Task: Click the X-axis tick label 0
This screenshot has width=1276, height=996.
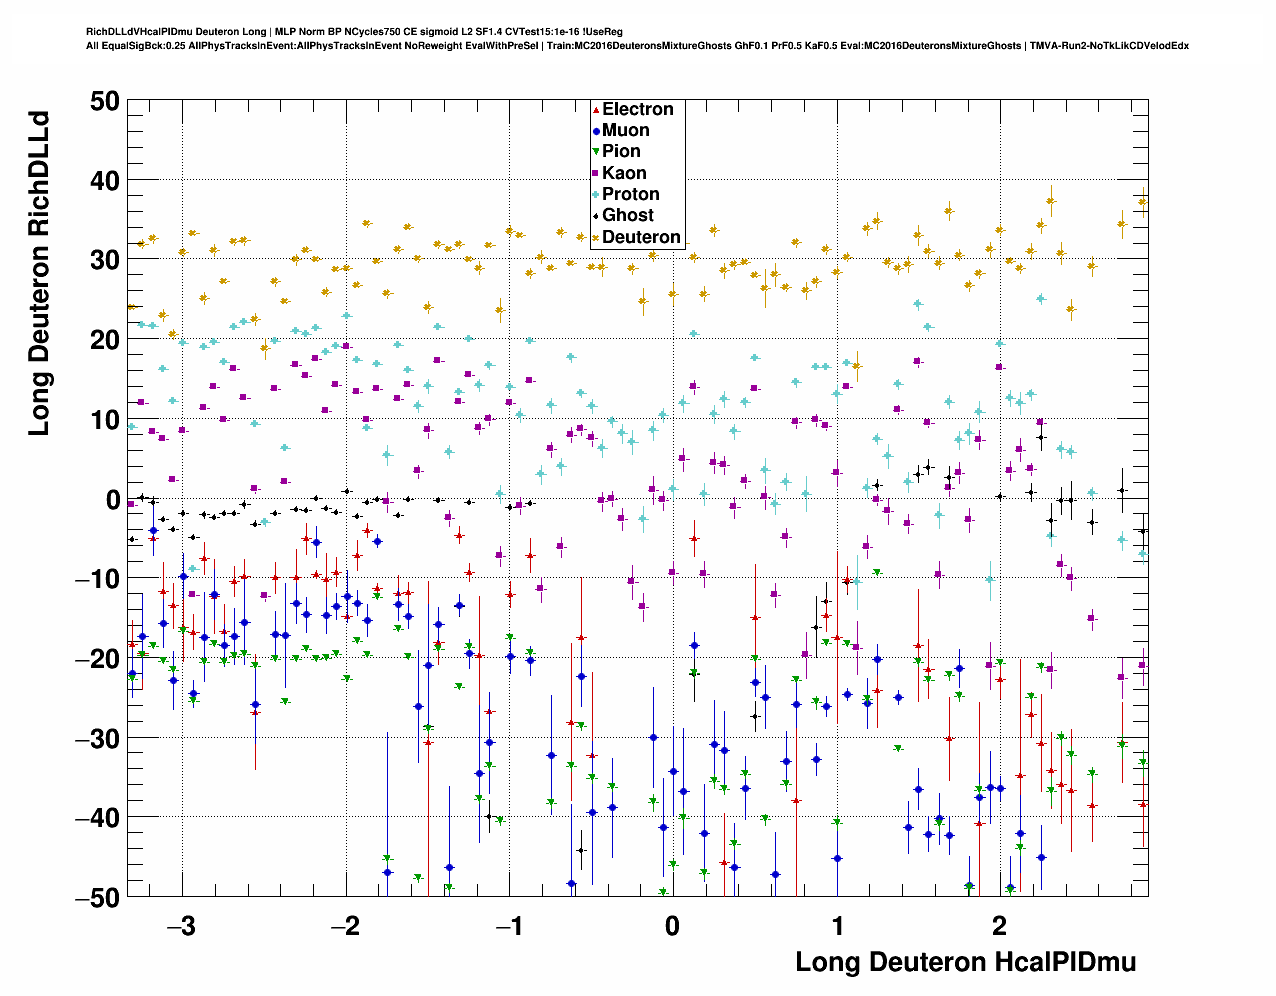Action: coord(672,925)
